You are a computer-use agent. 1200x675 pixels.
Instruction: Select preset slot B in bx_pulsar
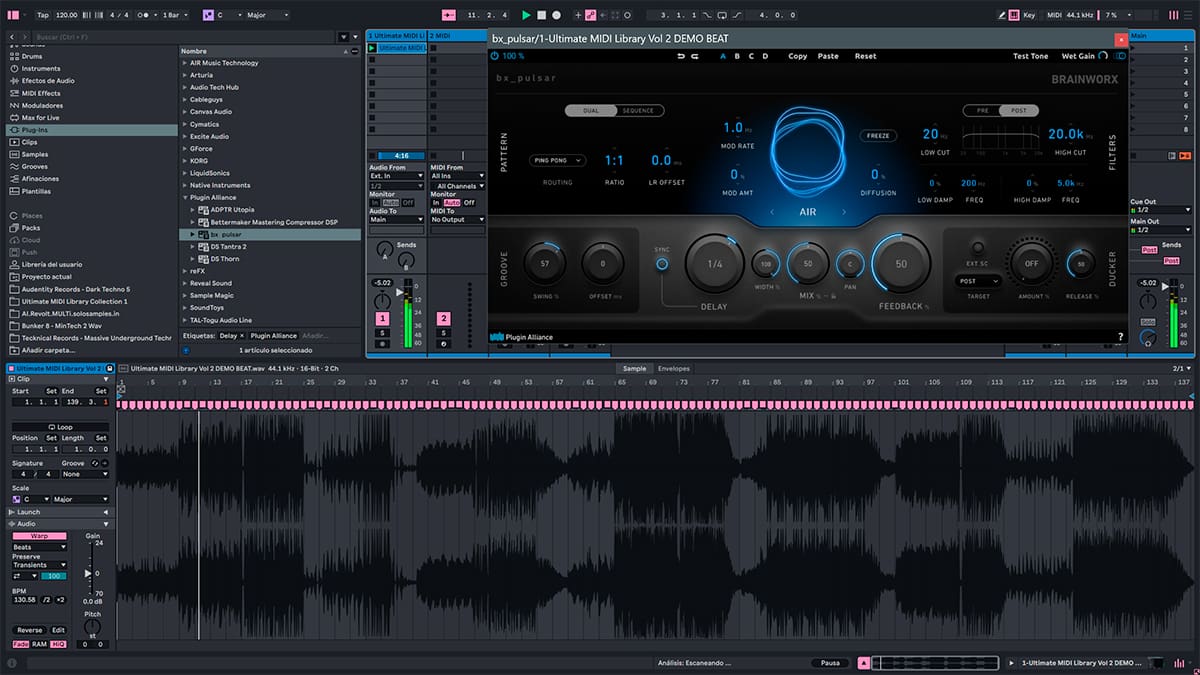[x=738, y=56]
